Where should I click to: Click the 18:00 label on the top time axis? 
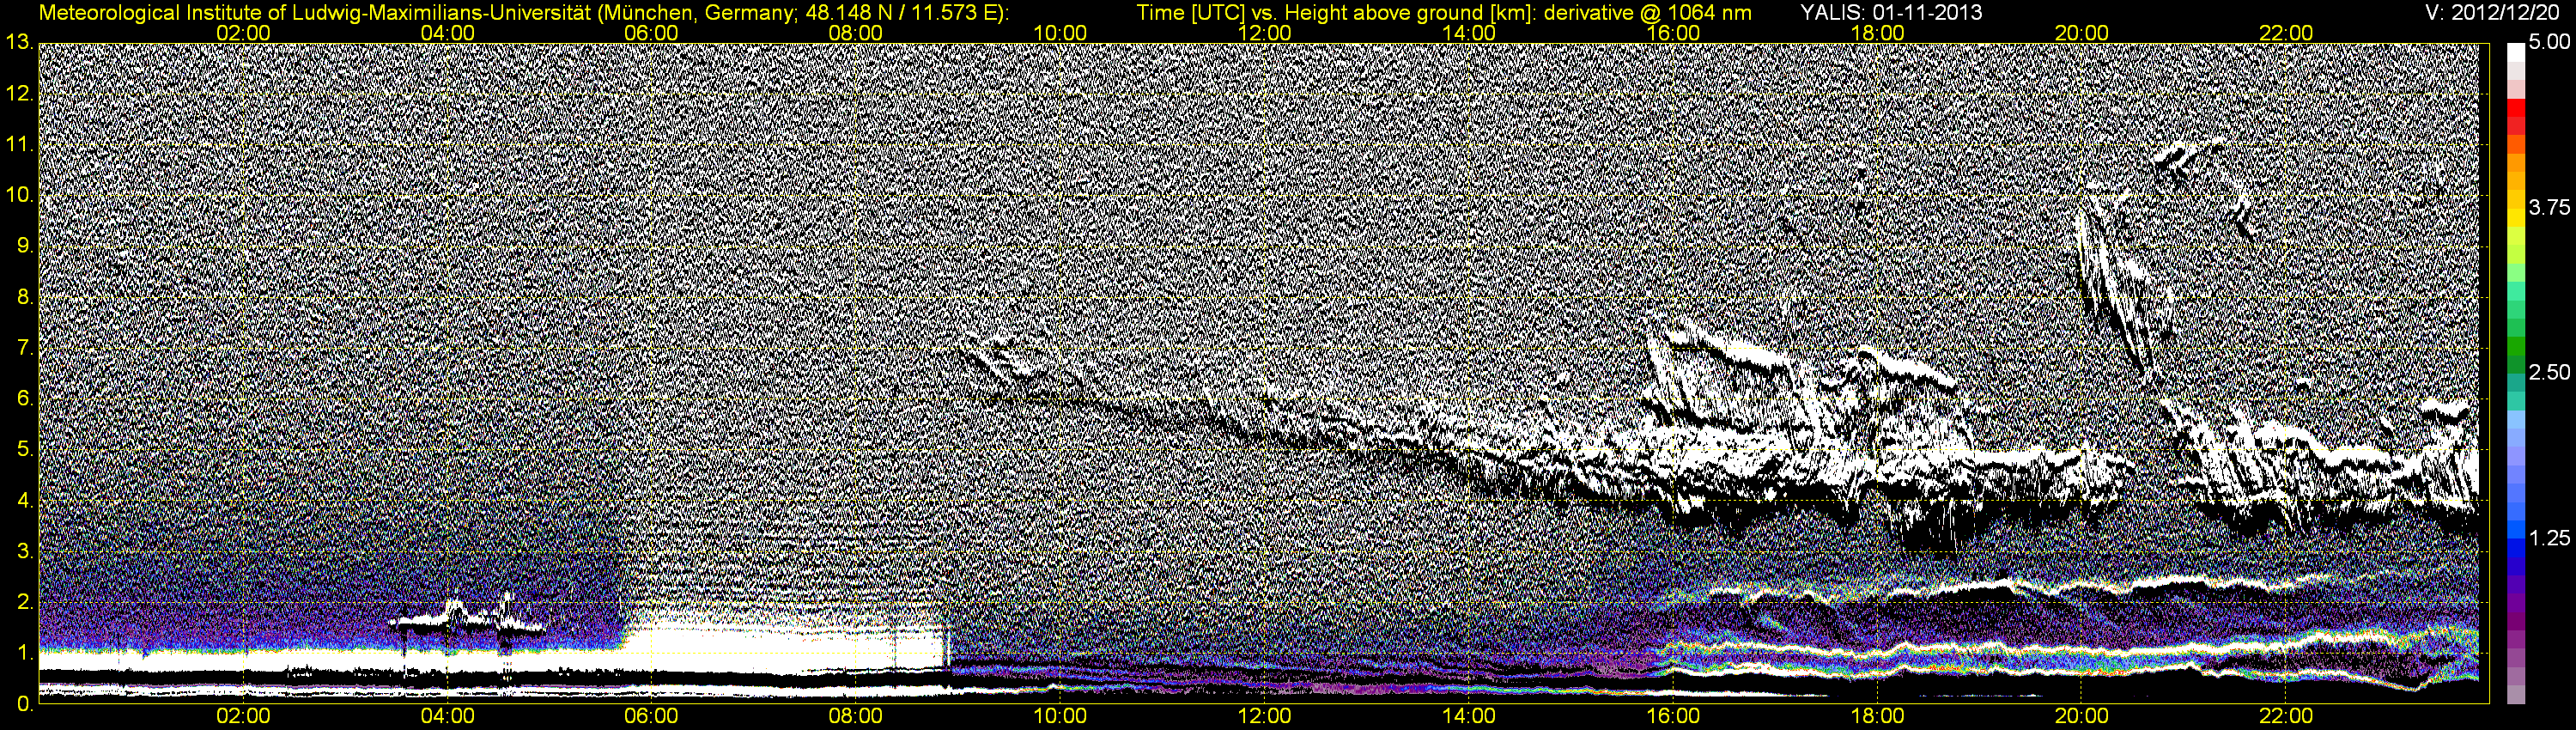click(x=1877, y=33)
